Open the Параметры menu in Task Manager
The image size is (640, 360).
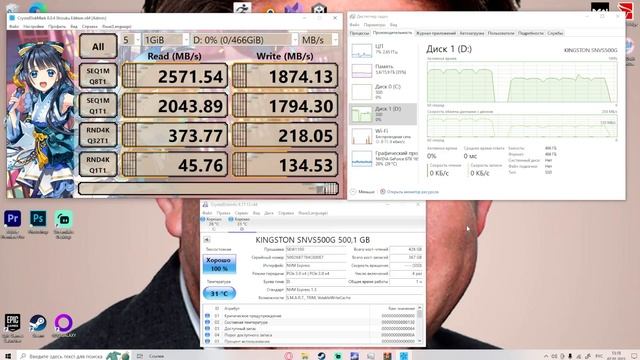(x=374, y=25)
